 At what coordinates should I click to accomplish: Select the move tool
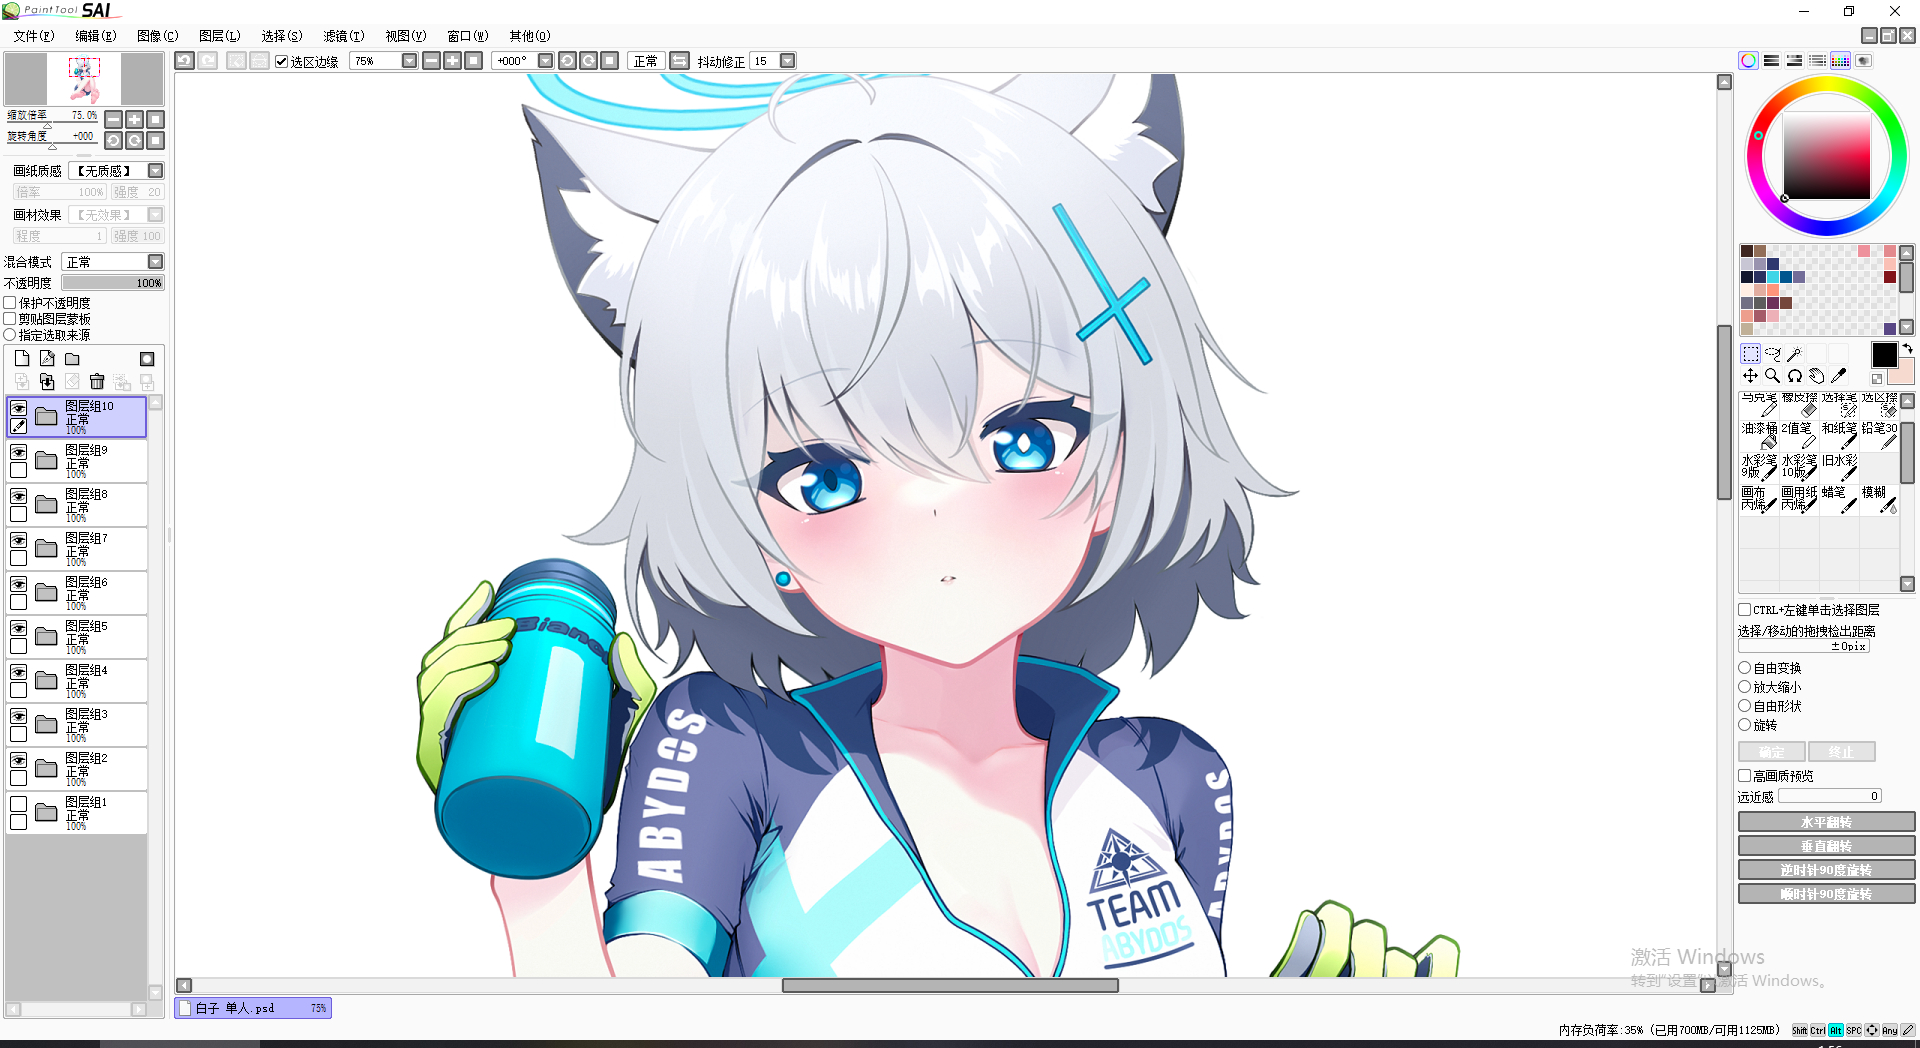1750,376
